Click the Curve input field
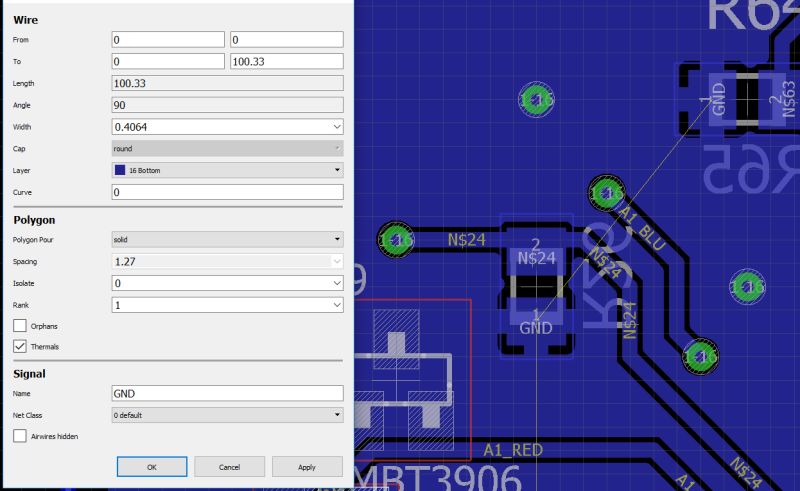This screenshot has height=491, width=800. click(x=228, y=192)
